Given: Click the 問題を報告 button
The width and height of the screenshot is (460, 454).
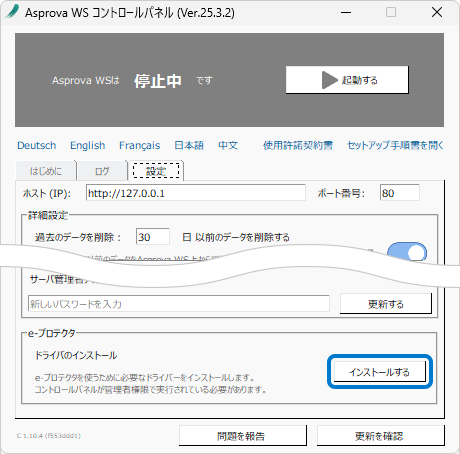Looking at the screenshot, I should point(242,436).
